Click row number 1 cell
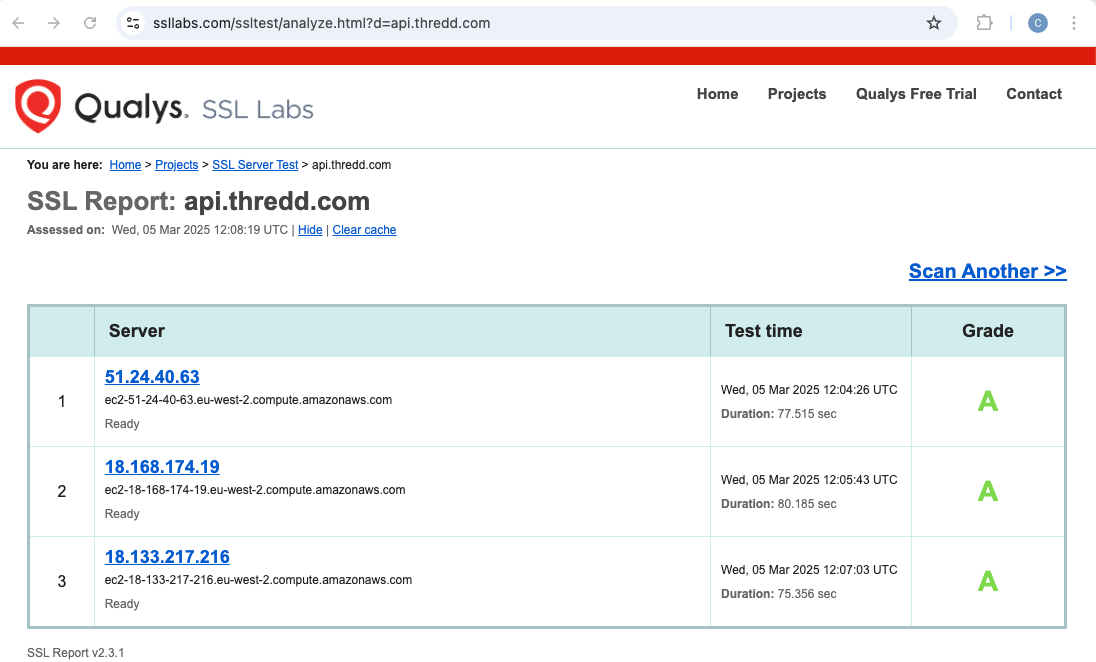 (x=62, y=402)
